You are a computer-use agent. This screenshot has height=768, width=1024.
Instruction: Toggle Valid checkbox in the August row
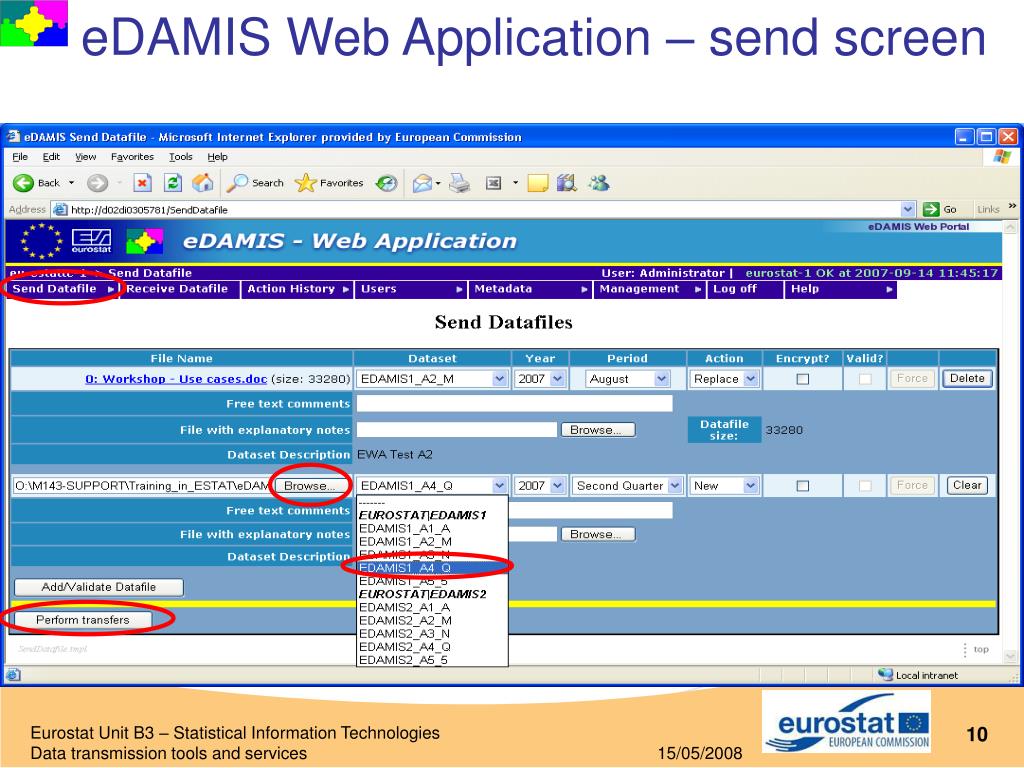pyautogui.click(x=865, y=379)
